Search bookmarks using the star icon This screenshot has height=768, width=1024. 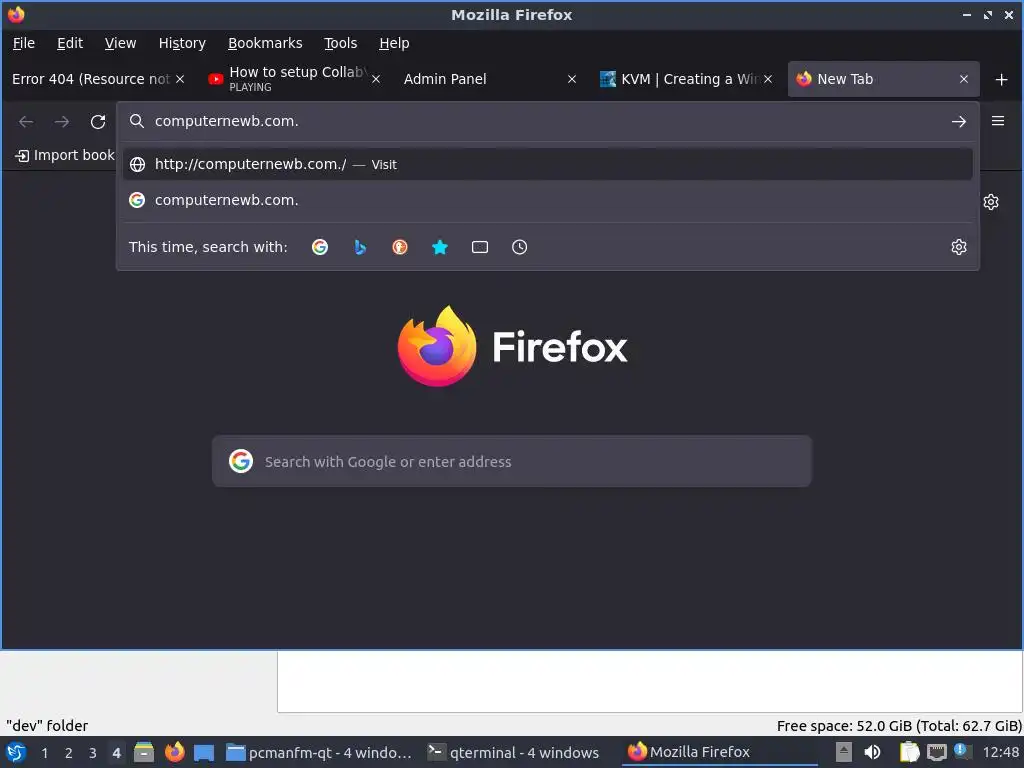coord(440,247)
